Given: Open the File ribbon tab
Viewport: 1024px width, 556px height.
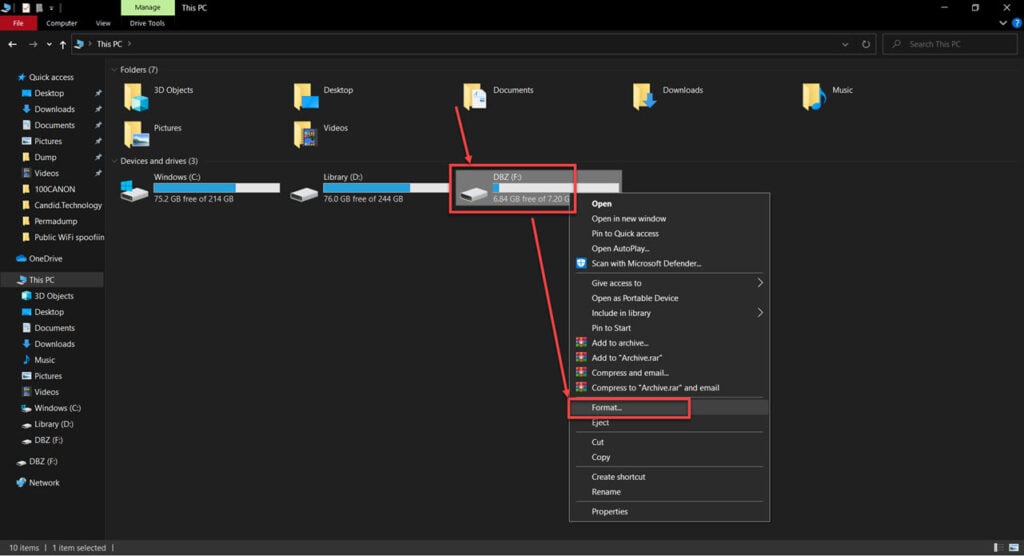Looking at the screenshot, I should (18, 23).
